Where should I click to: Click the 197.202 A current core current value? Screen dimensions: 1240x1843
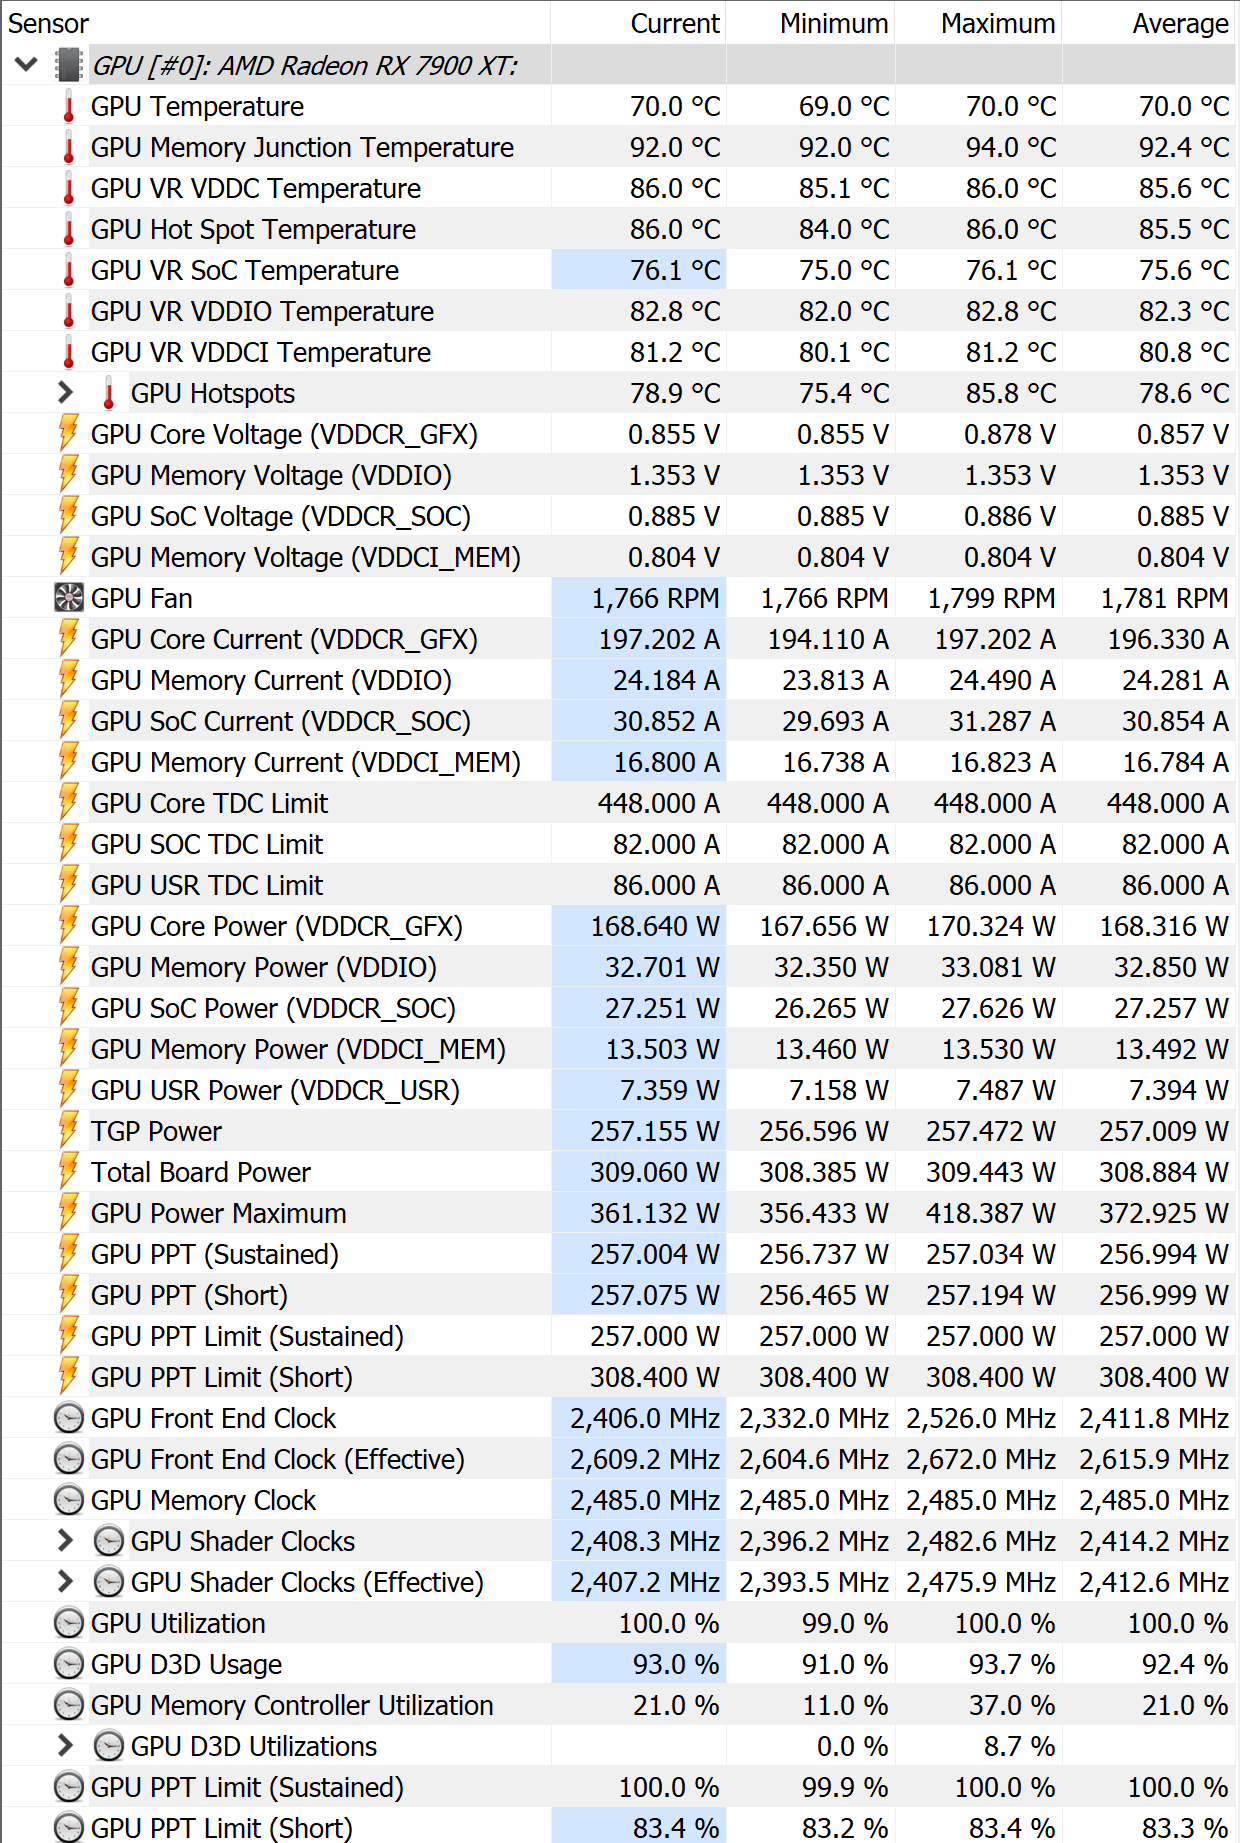pyautogui.click(x=659, y=639)
